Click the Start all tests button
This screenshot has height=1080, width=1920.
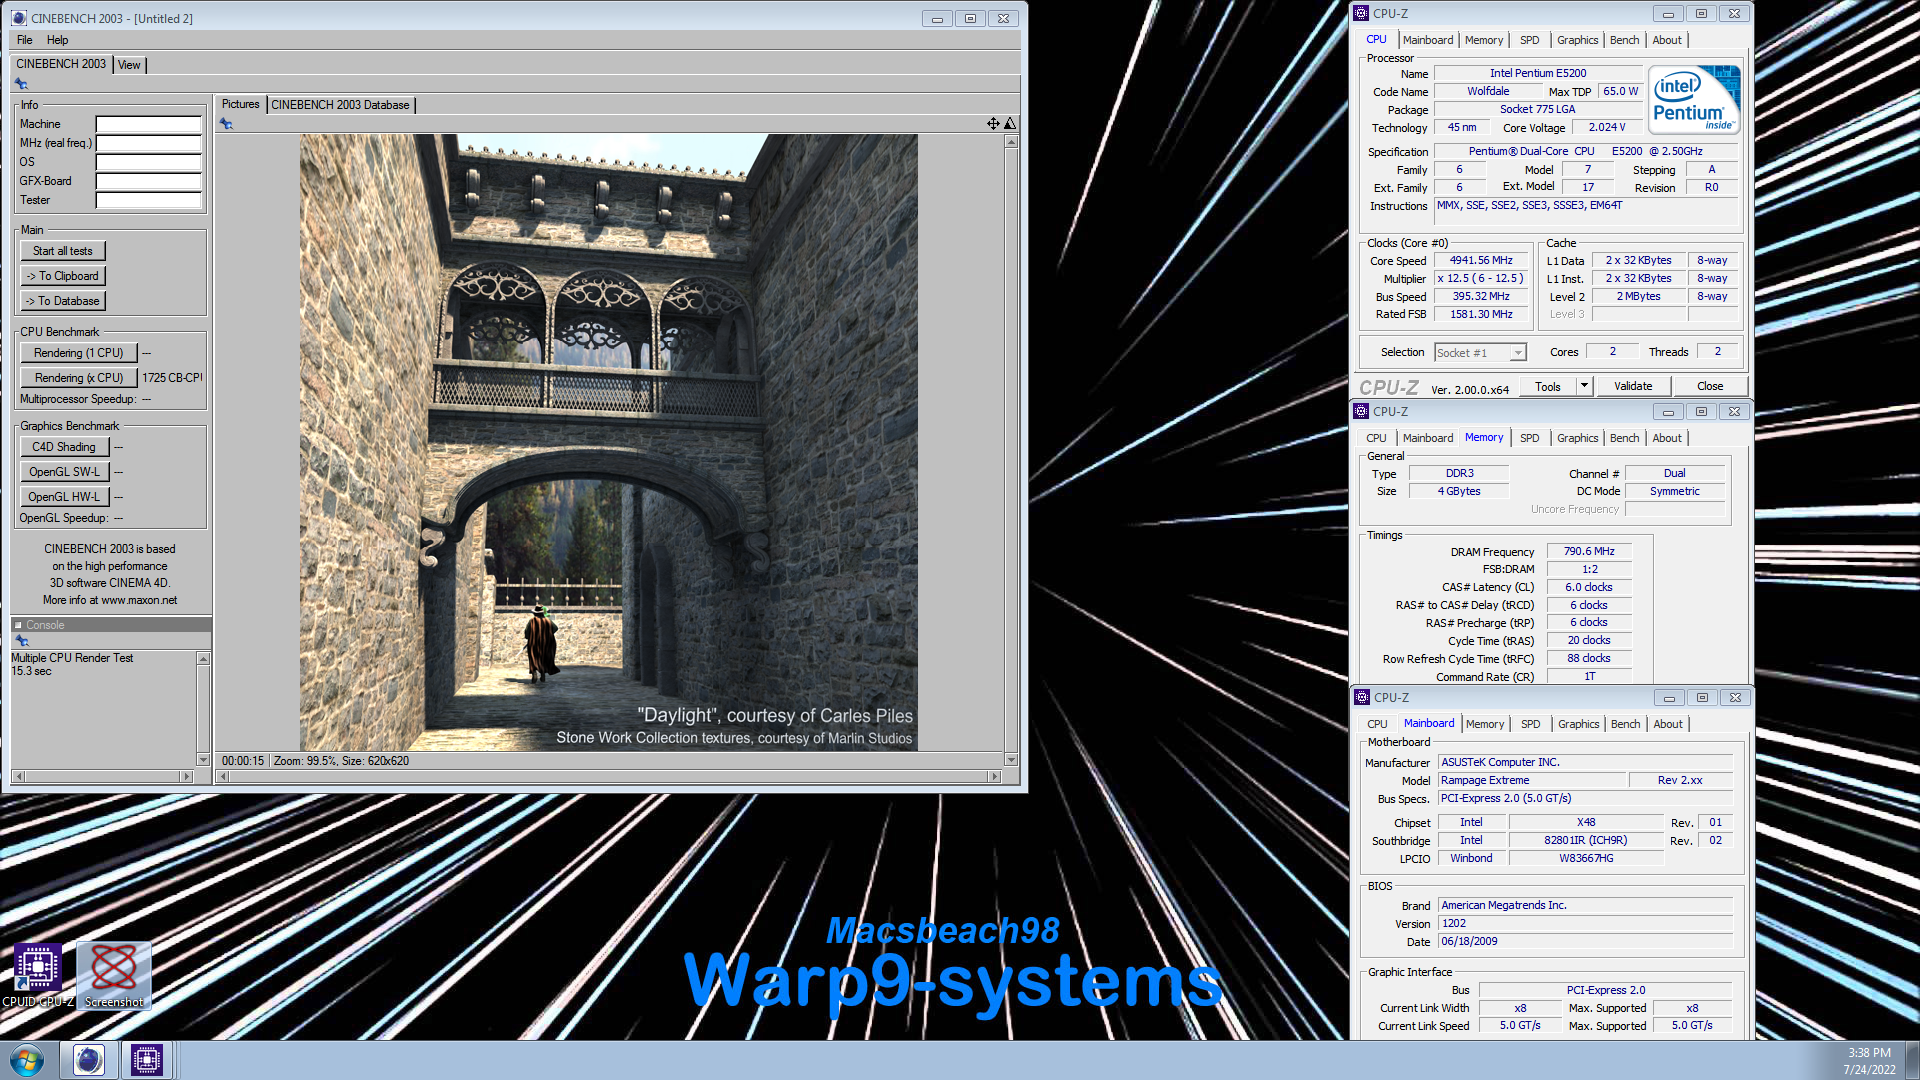63,251
